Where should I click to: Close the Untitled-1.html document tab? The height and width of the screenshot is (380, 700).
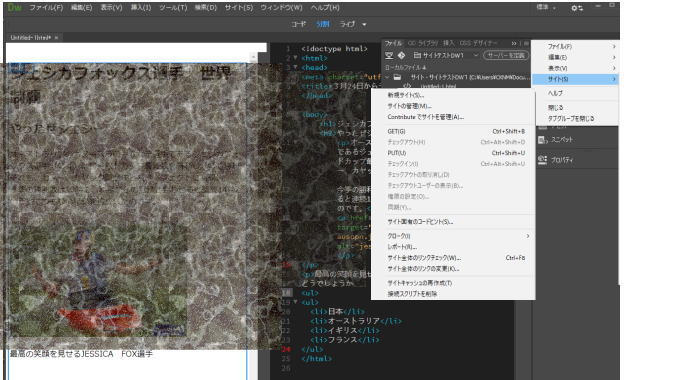(x=56, y=38)
